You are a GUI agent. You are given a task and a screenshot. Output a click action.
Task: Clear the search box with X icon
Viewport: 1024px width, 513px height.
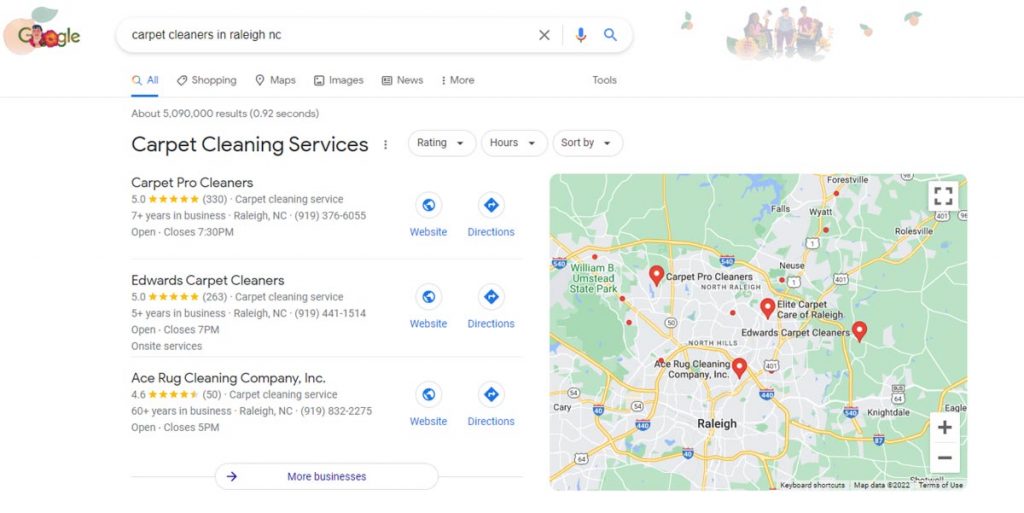[x=544, y=35]
